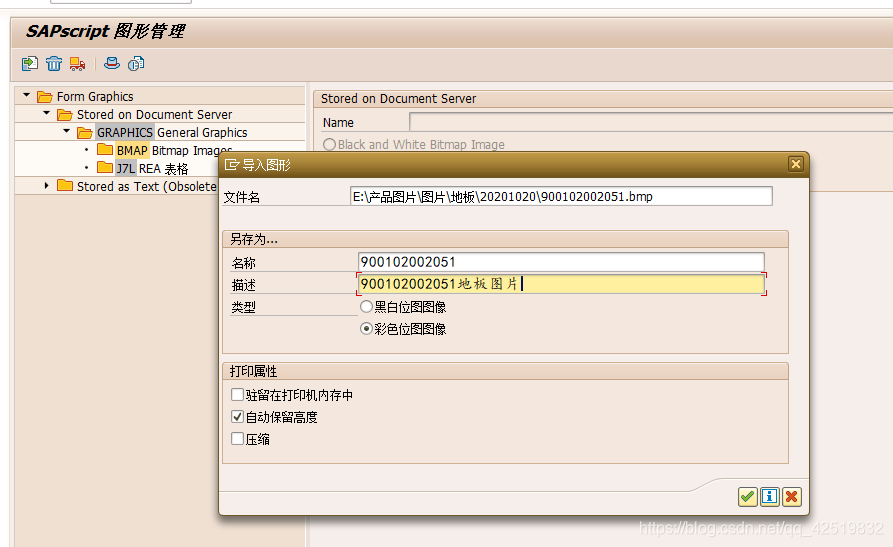Screen dimensions: 893x547
Task: Click the Delete trash can icon
Action: point(54,63)
